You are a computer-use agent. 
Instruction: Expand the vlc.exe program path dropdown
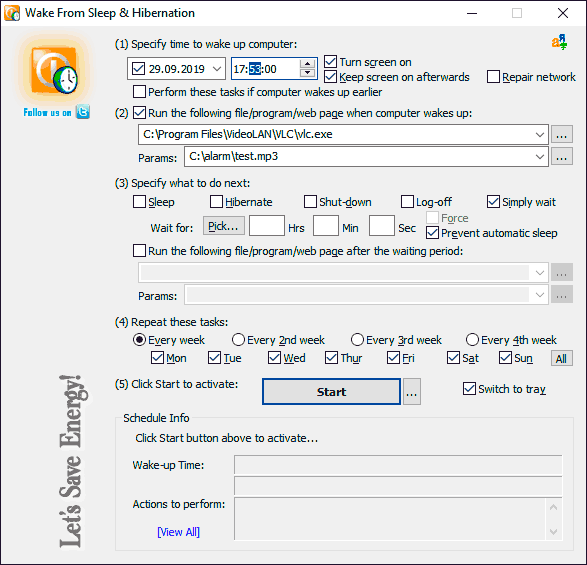tap(539, 134)
